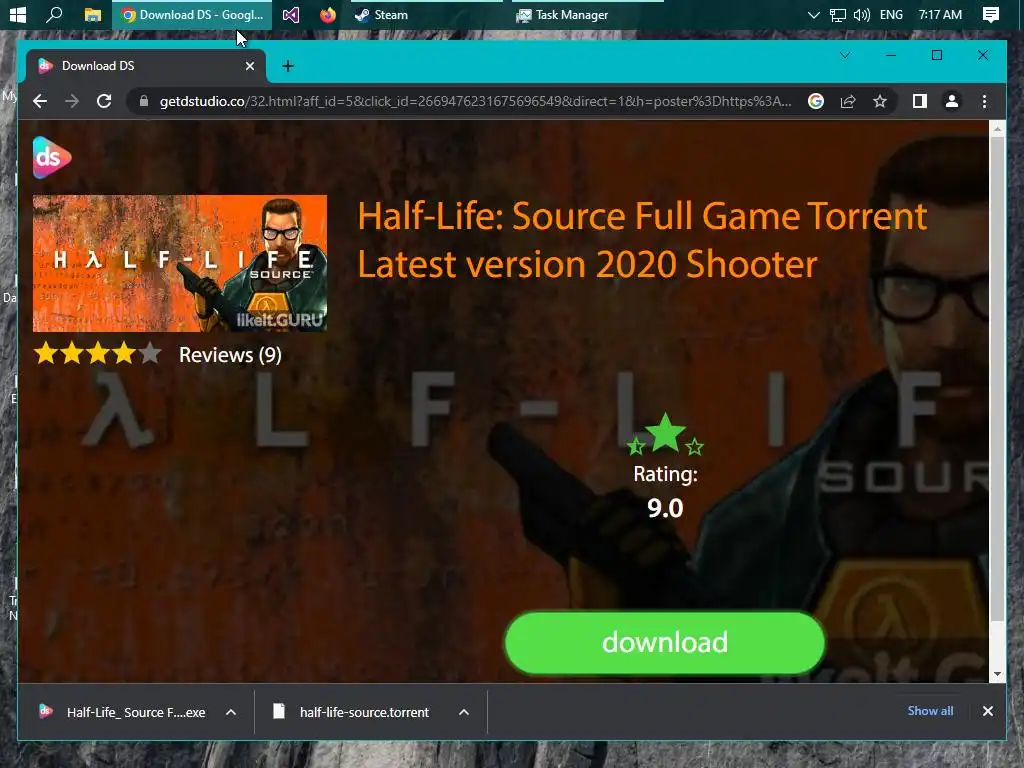Screen dimensions: 1024x768
Task: Open the notification center icon
Action: [991, 14]
